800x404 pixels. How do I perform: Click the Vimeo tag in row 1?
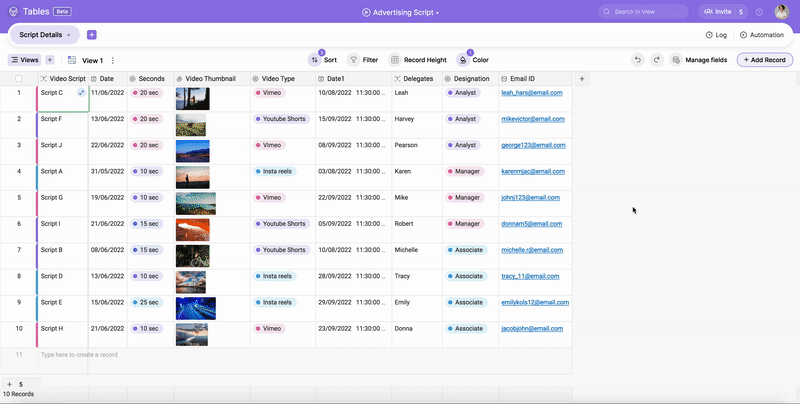click(271, 93)
